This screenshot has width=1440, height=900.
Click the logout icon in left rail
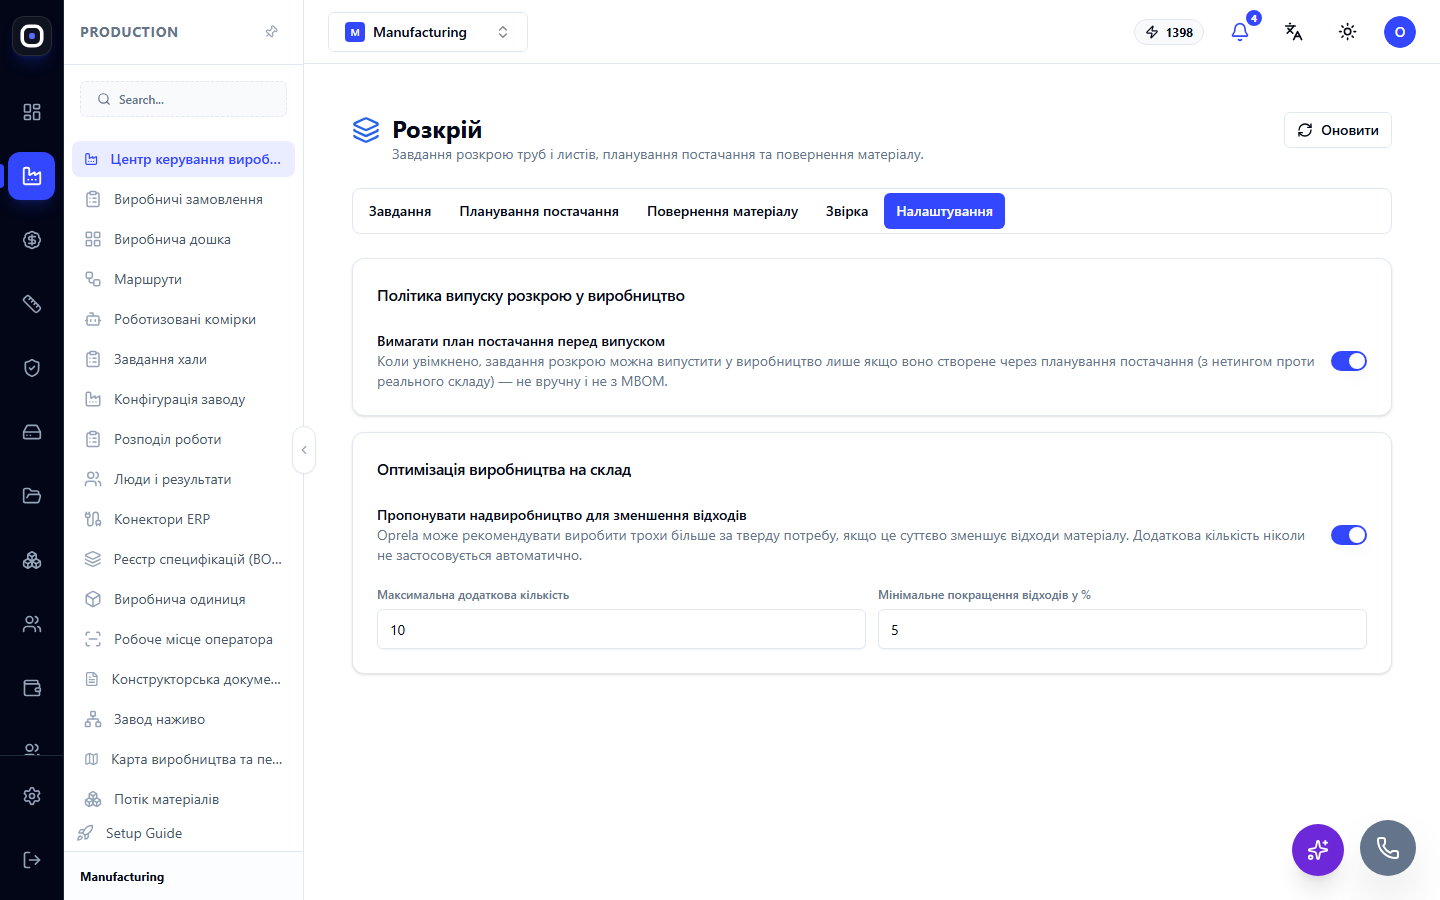pos(32,860)
